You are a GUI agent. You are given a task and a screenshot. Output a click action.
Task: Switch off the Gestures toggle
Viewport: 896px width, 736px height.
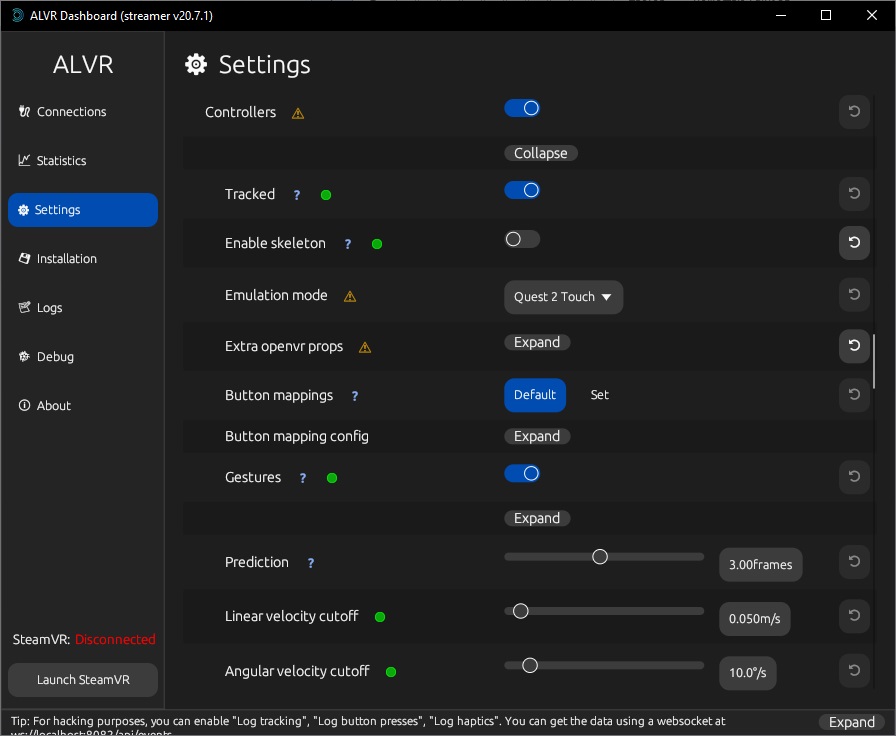(x=522, y=473)
